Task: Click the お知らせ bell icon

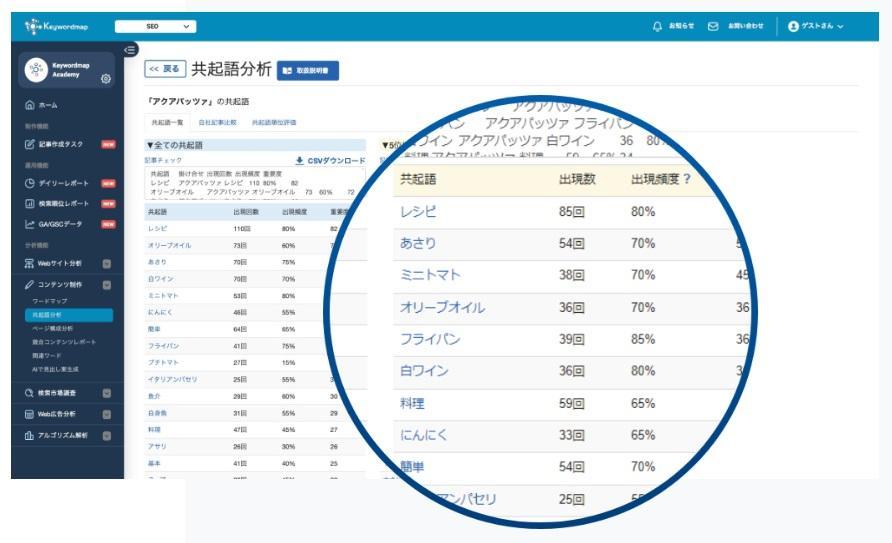Action: [657, 26]
